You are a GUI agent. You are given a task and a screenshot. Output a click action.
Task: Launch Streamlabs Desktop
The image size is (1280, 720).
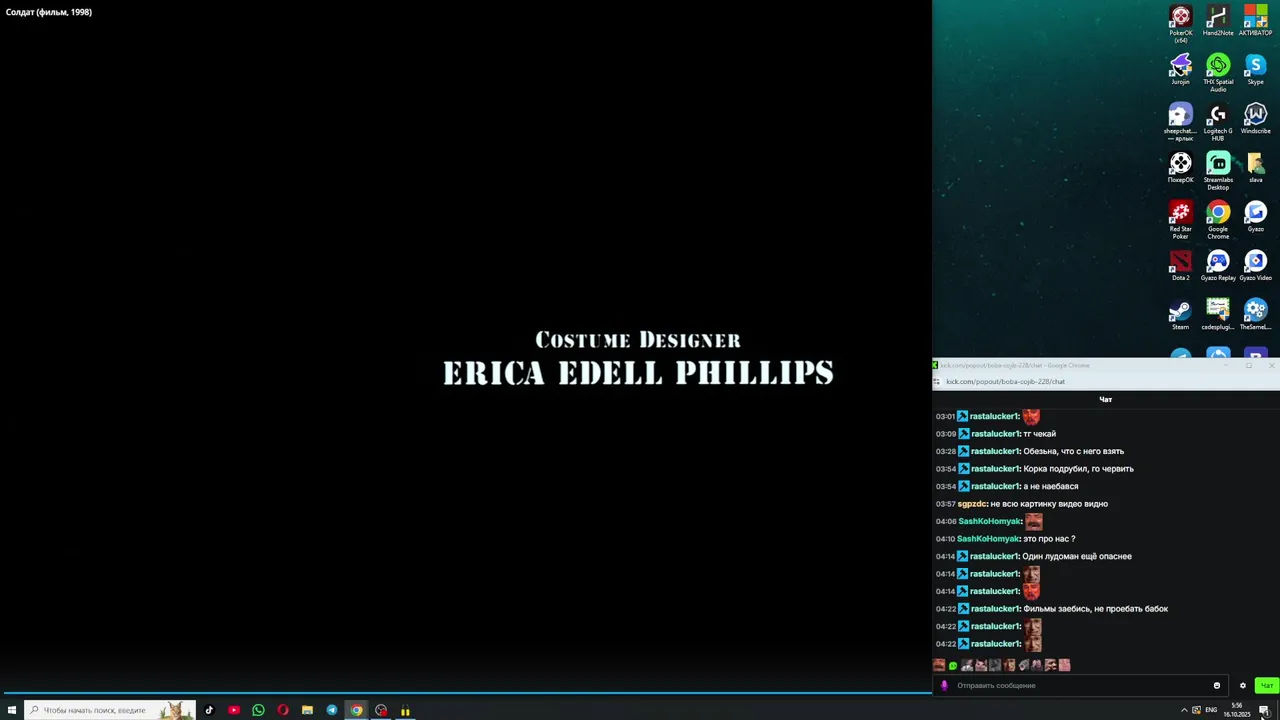point(1218,171)
